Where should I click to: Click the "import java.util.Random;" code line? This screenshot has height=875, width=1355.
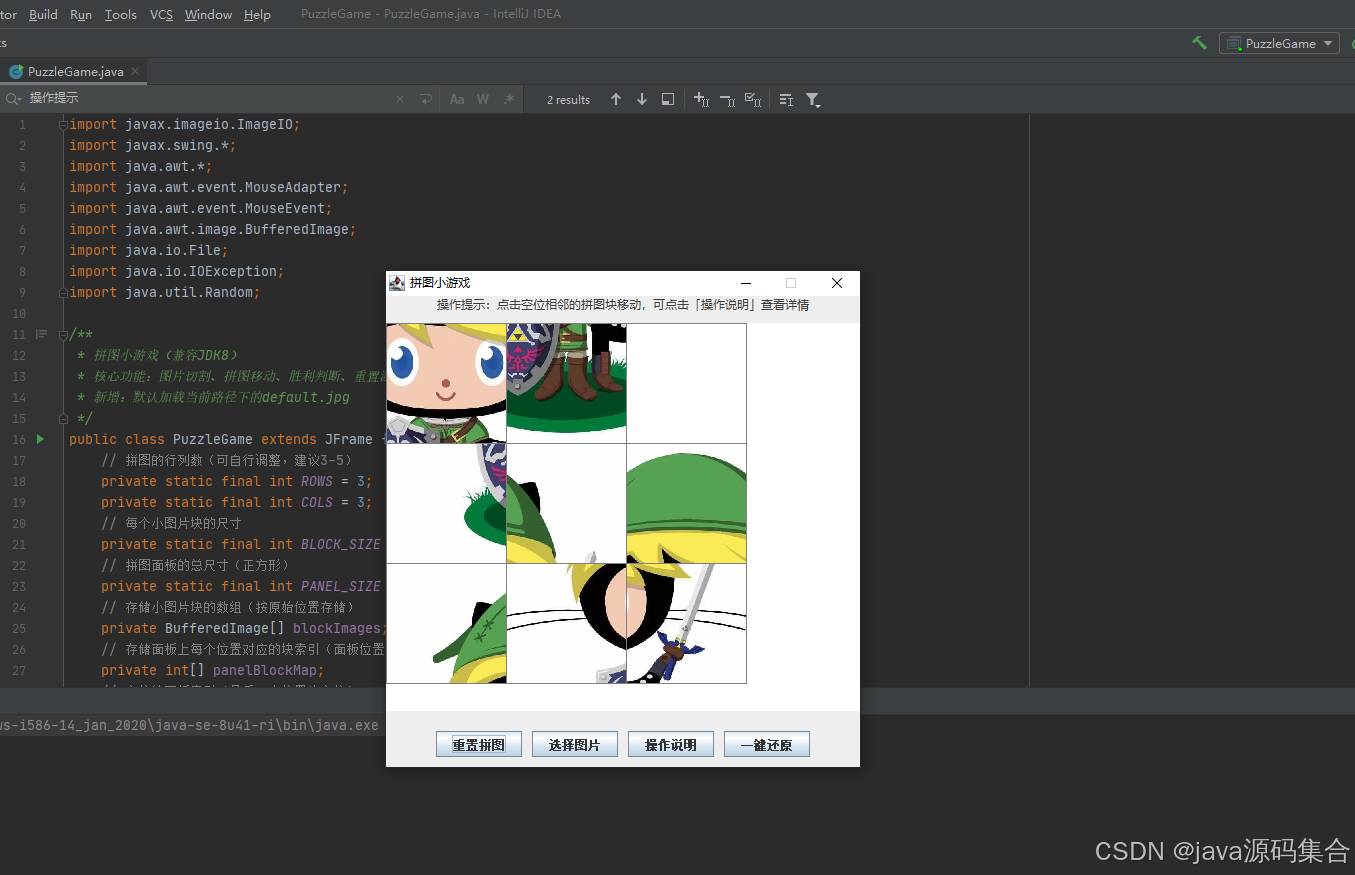pos(164,292)
